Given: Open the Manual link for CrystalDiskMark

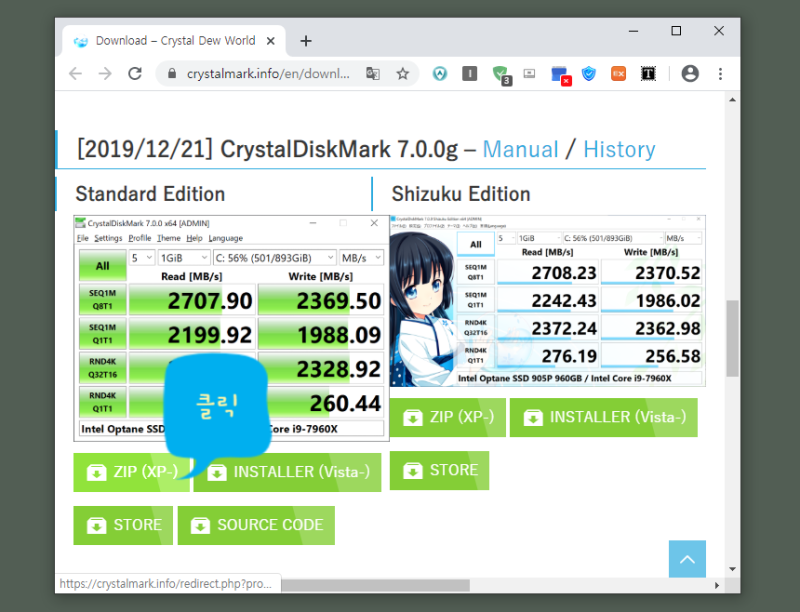Looking at the screenshot, I should 520,149.
